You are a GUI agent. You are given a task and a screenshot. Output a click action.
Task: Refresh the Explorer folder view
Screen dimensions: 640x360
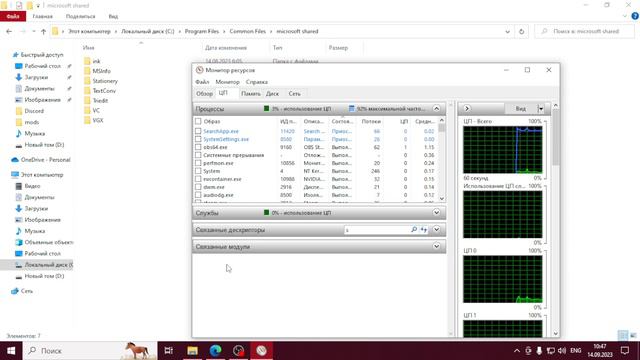coord(521,31)
